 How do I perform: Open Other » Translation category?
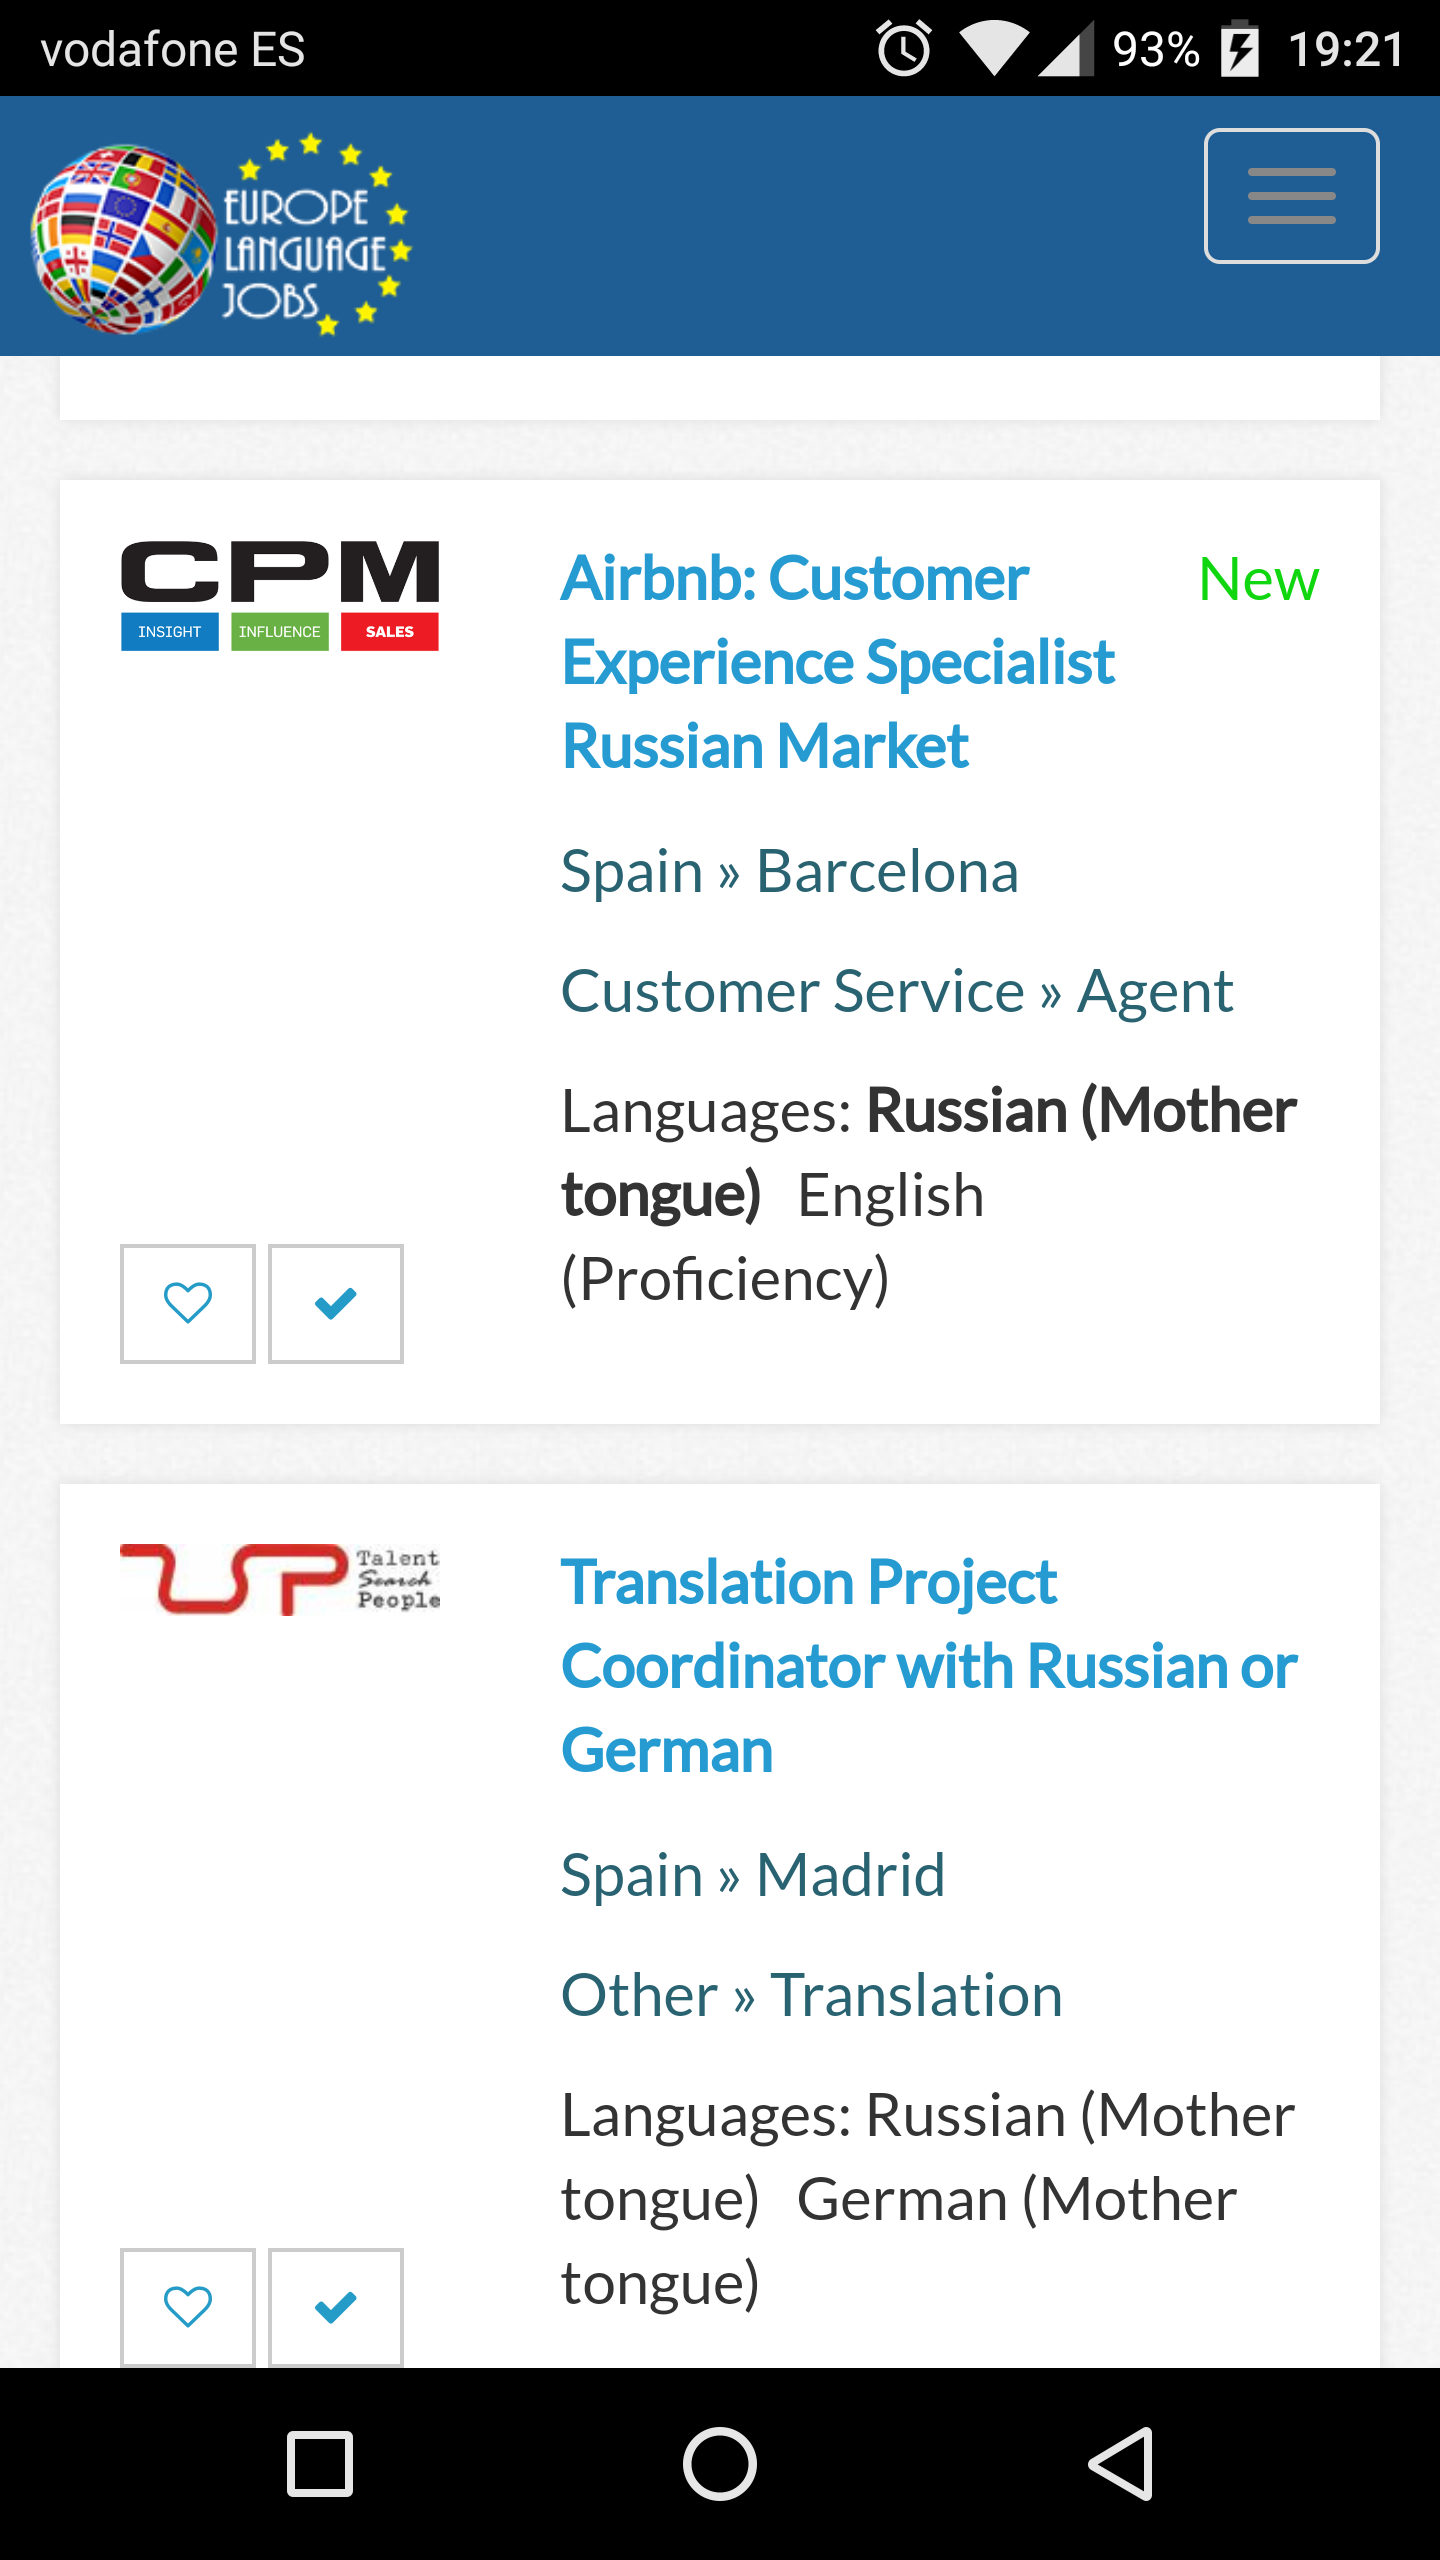tap(811, 1995)
